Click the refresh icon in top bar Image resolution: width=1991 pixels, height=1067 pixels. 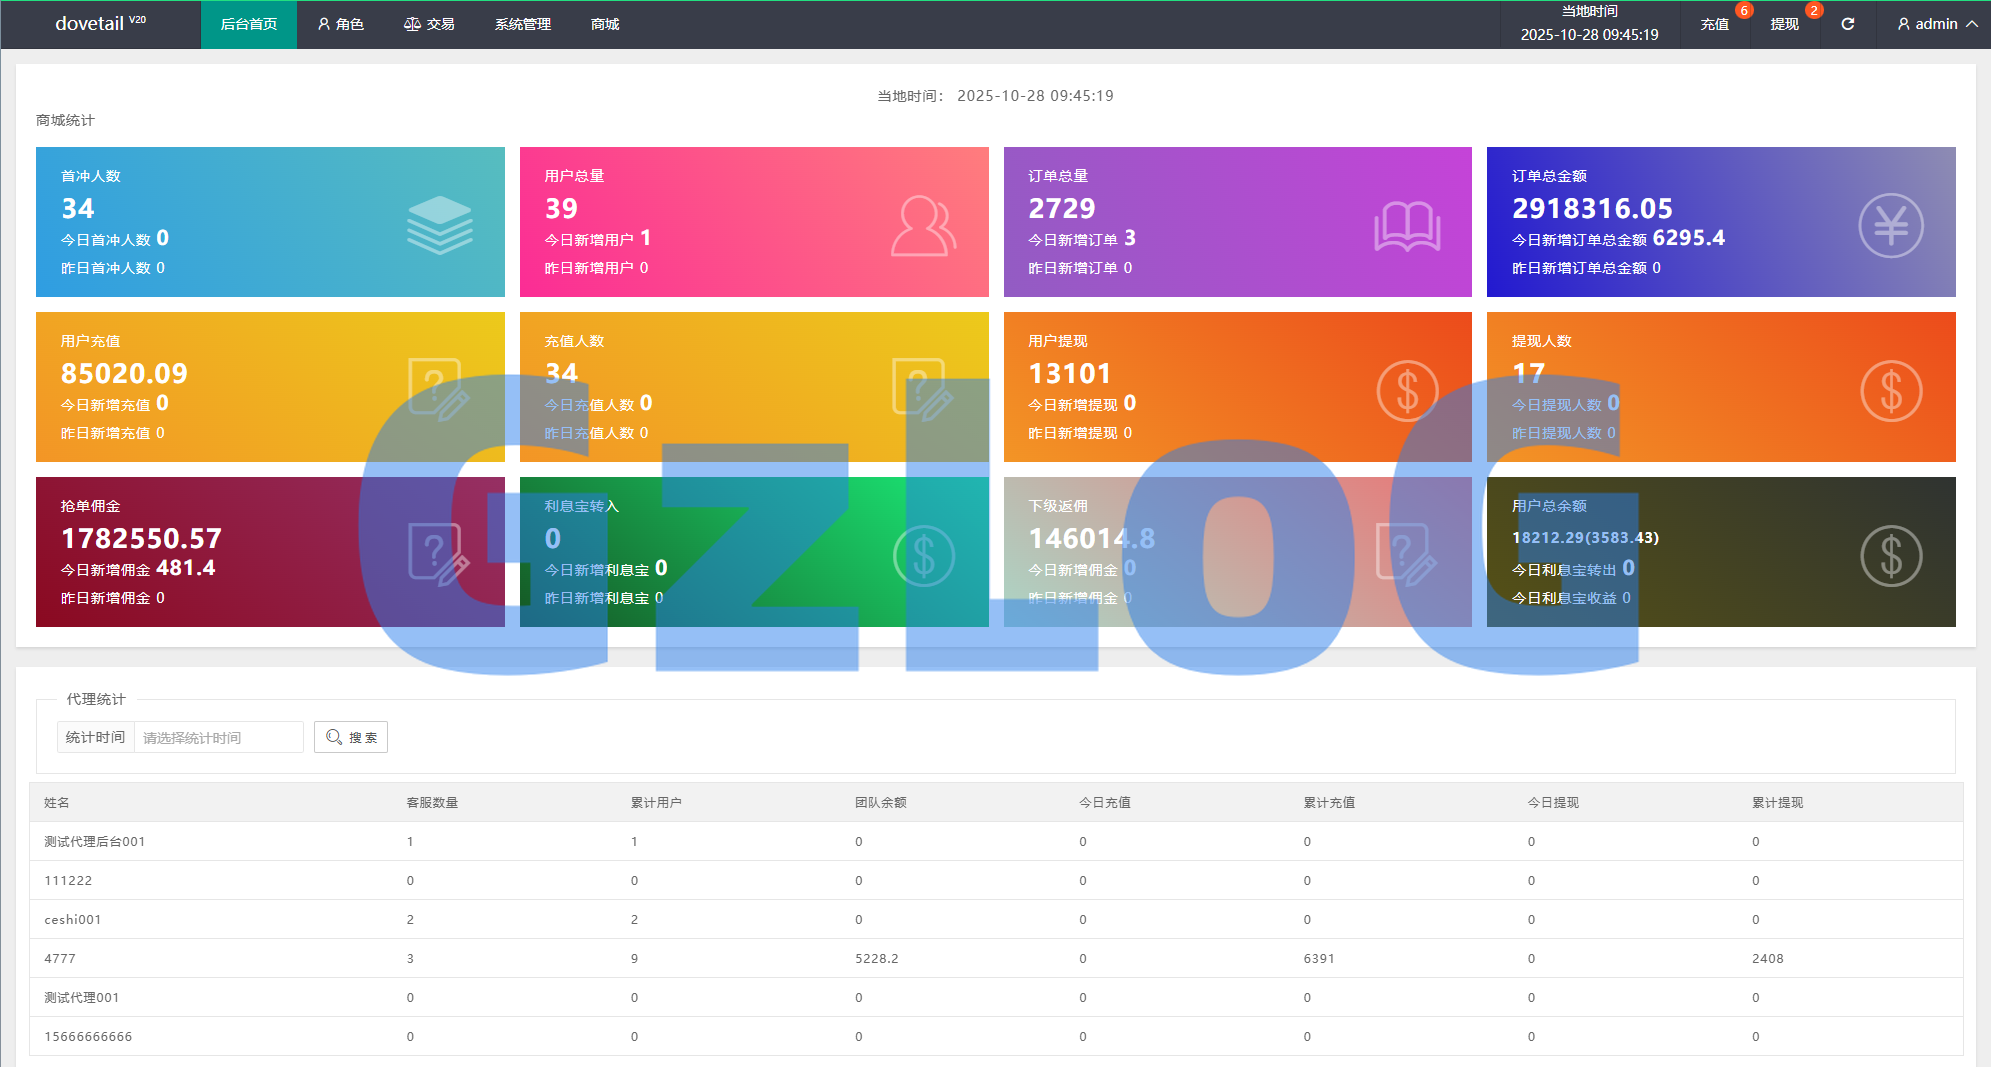pos(1847,24)
